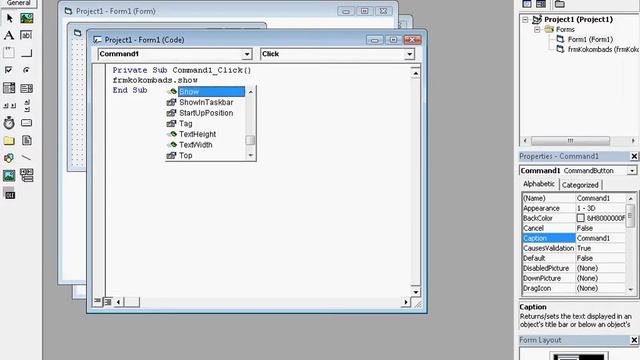Switch code window to Procedure View
The height and width of the screenshot is (360, 640).
[97, 302]
